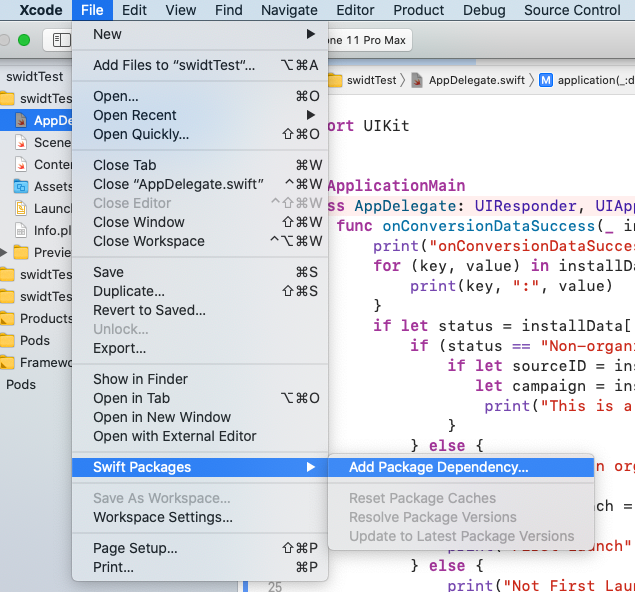Image resolution: width=635 pixels, height=592 pixels.
Task: Choose Export… menu item
Action: click(200, 348)
